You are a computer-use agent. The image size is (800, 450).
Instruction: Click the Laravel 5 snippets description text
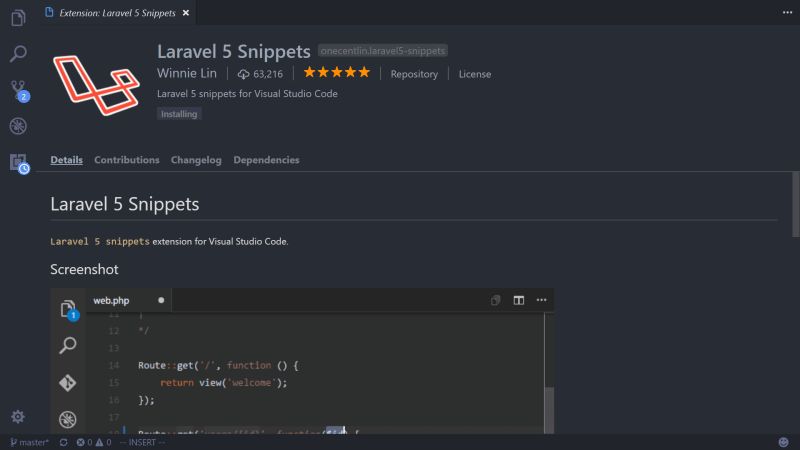point(247,93)
